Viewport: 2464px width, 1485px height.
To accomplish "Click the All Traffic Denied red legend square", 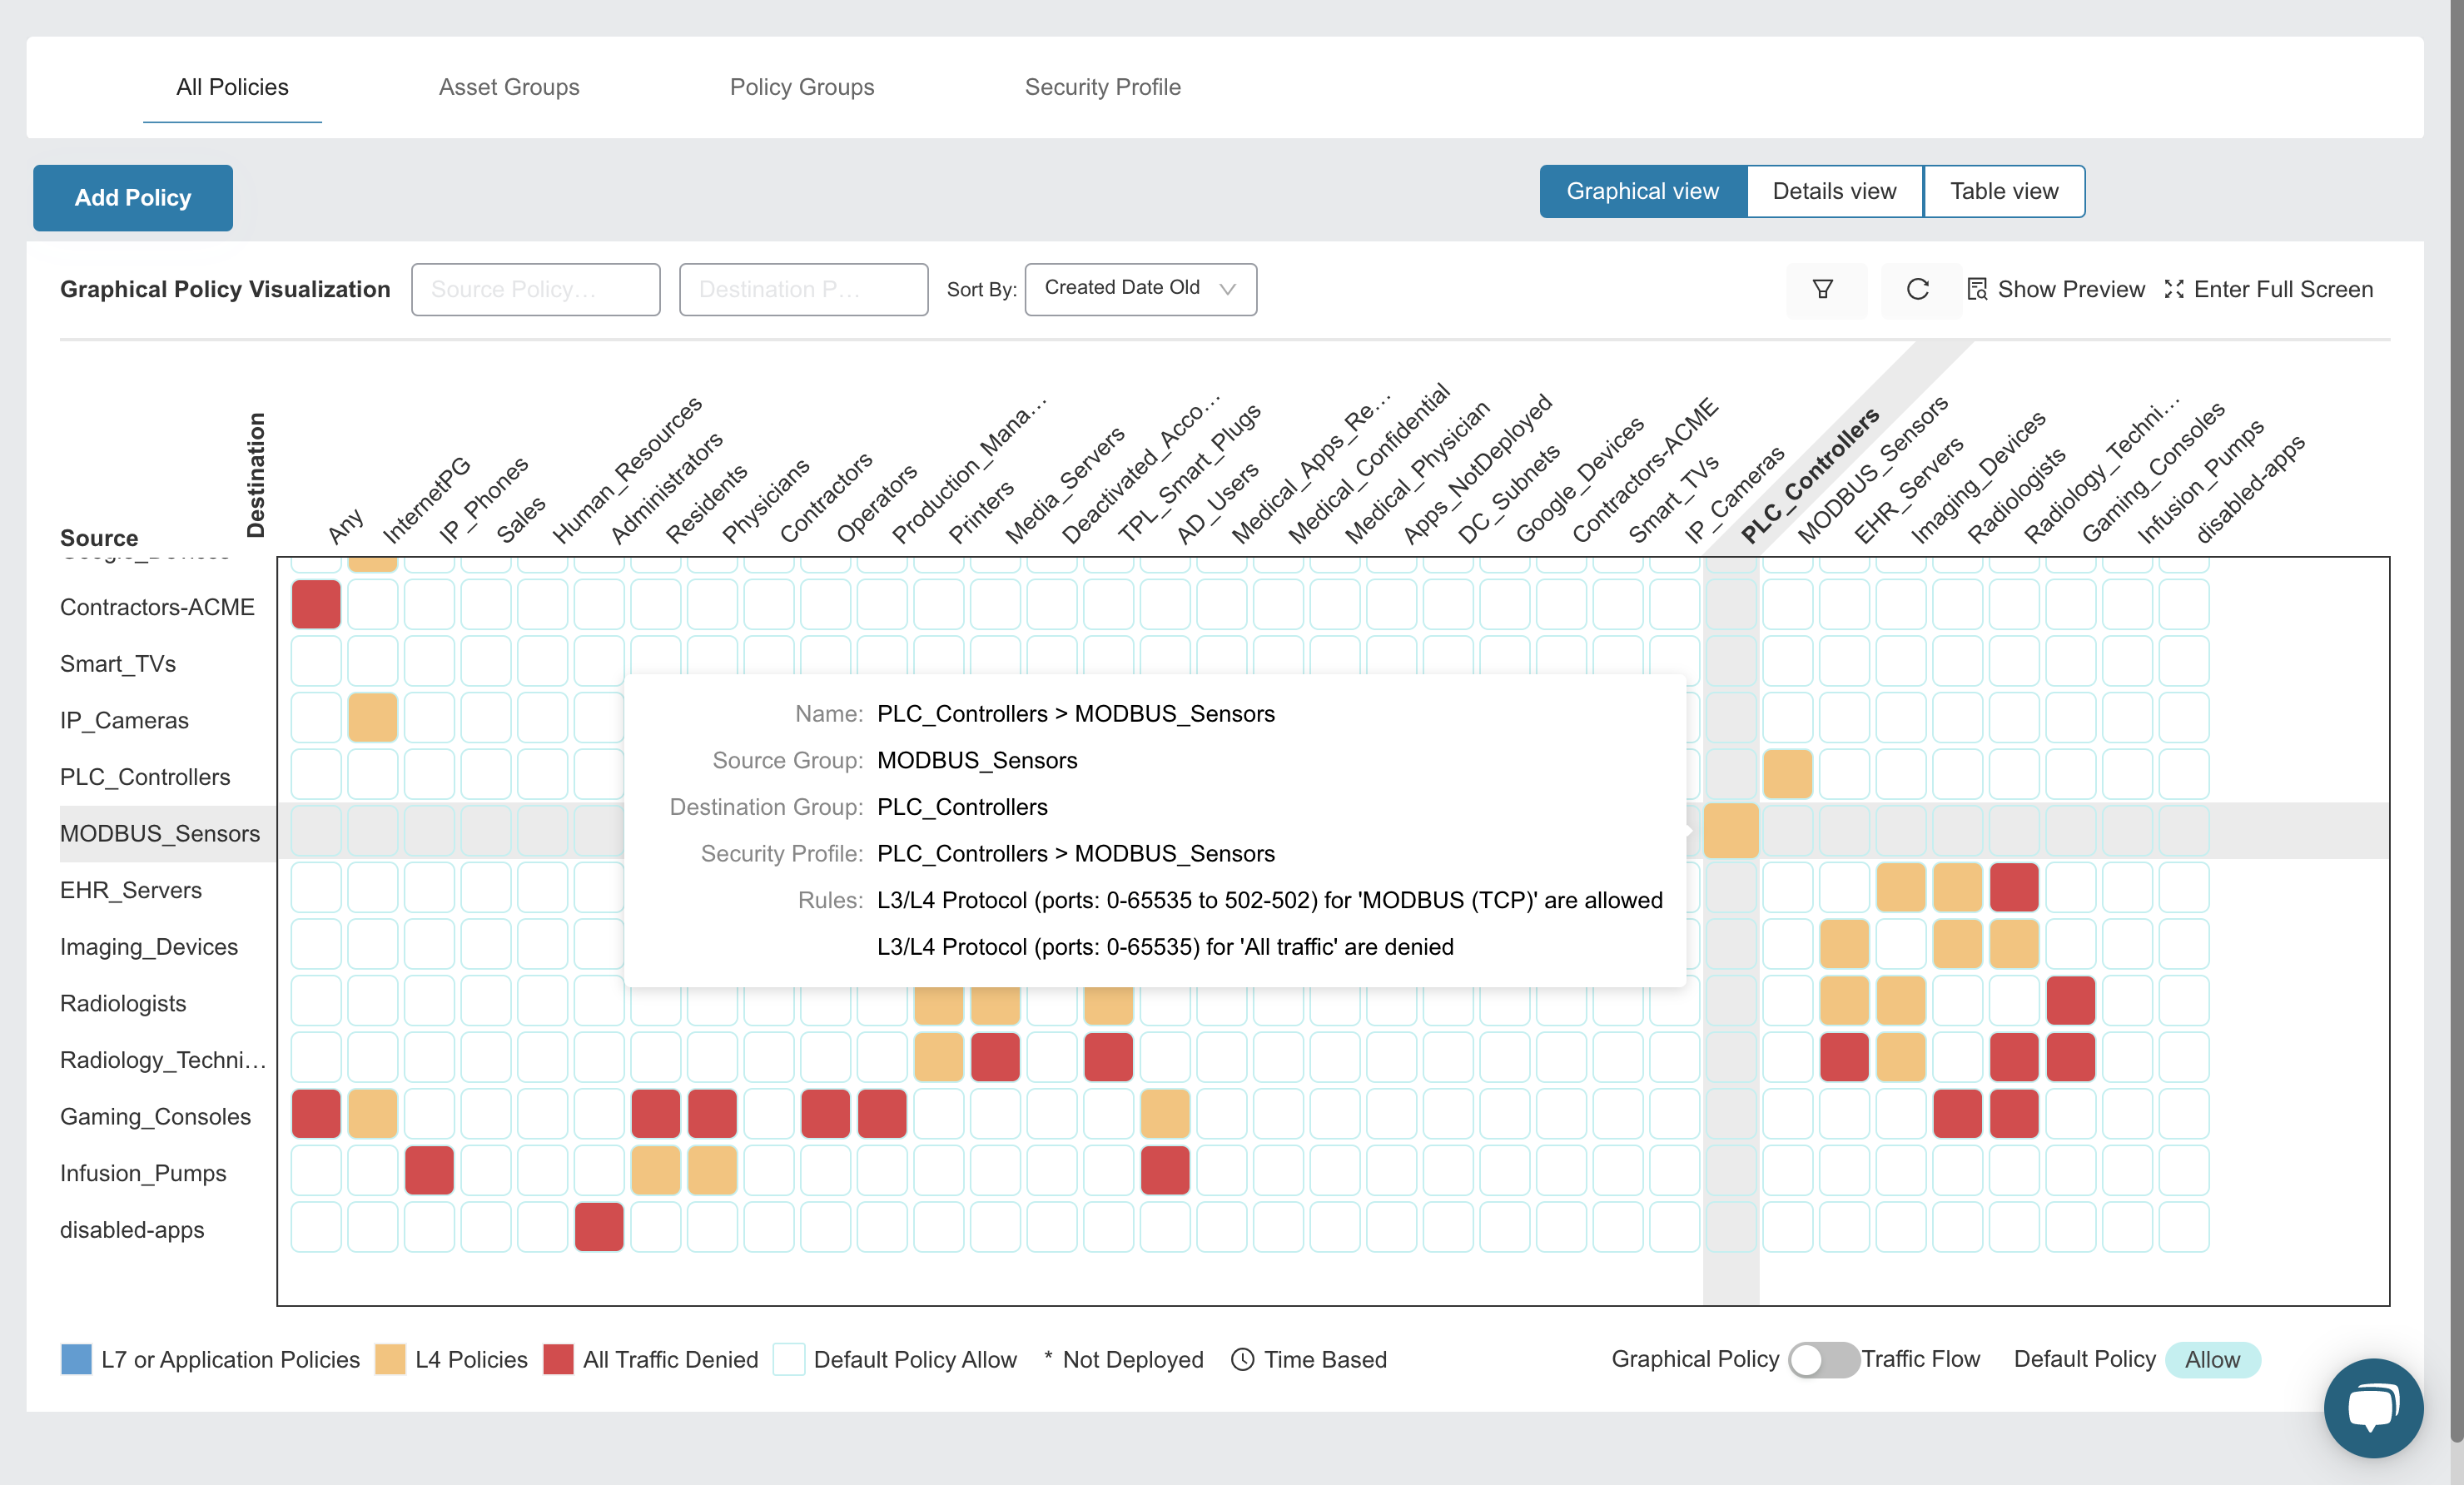I will tap(558, 1359).
